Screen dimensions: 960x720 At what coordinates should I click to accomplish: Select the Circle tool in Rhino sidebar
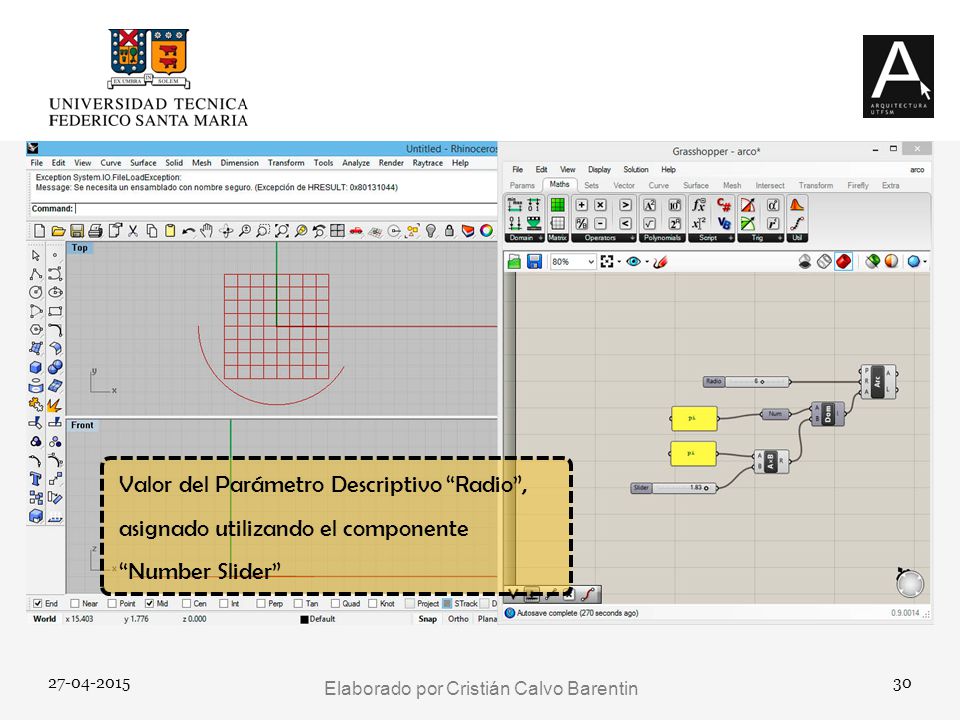pos(36,293)
